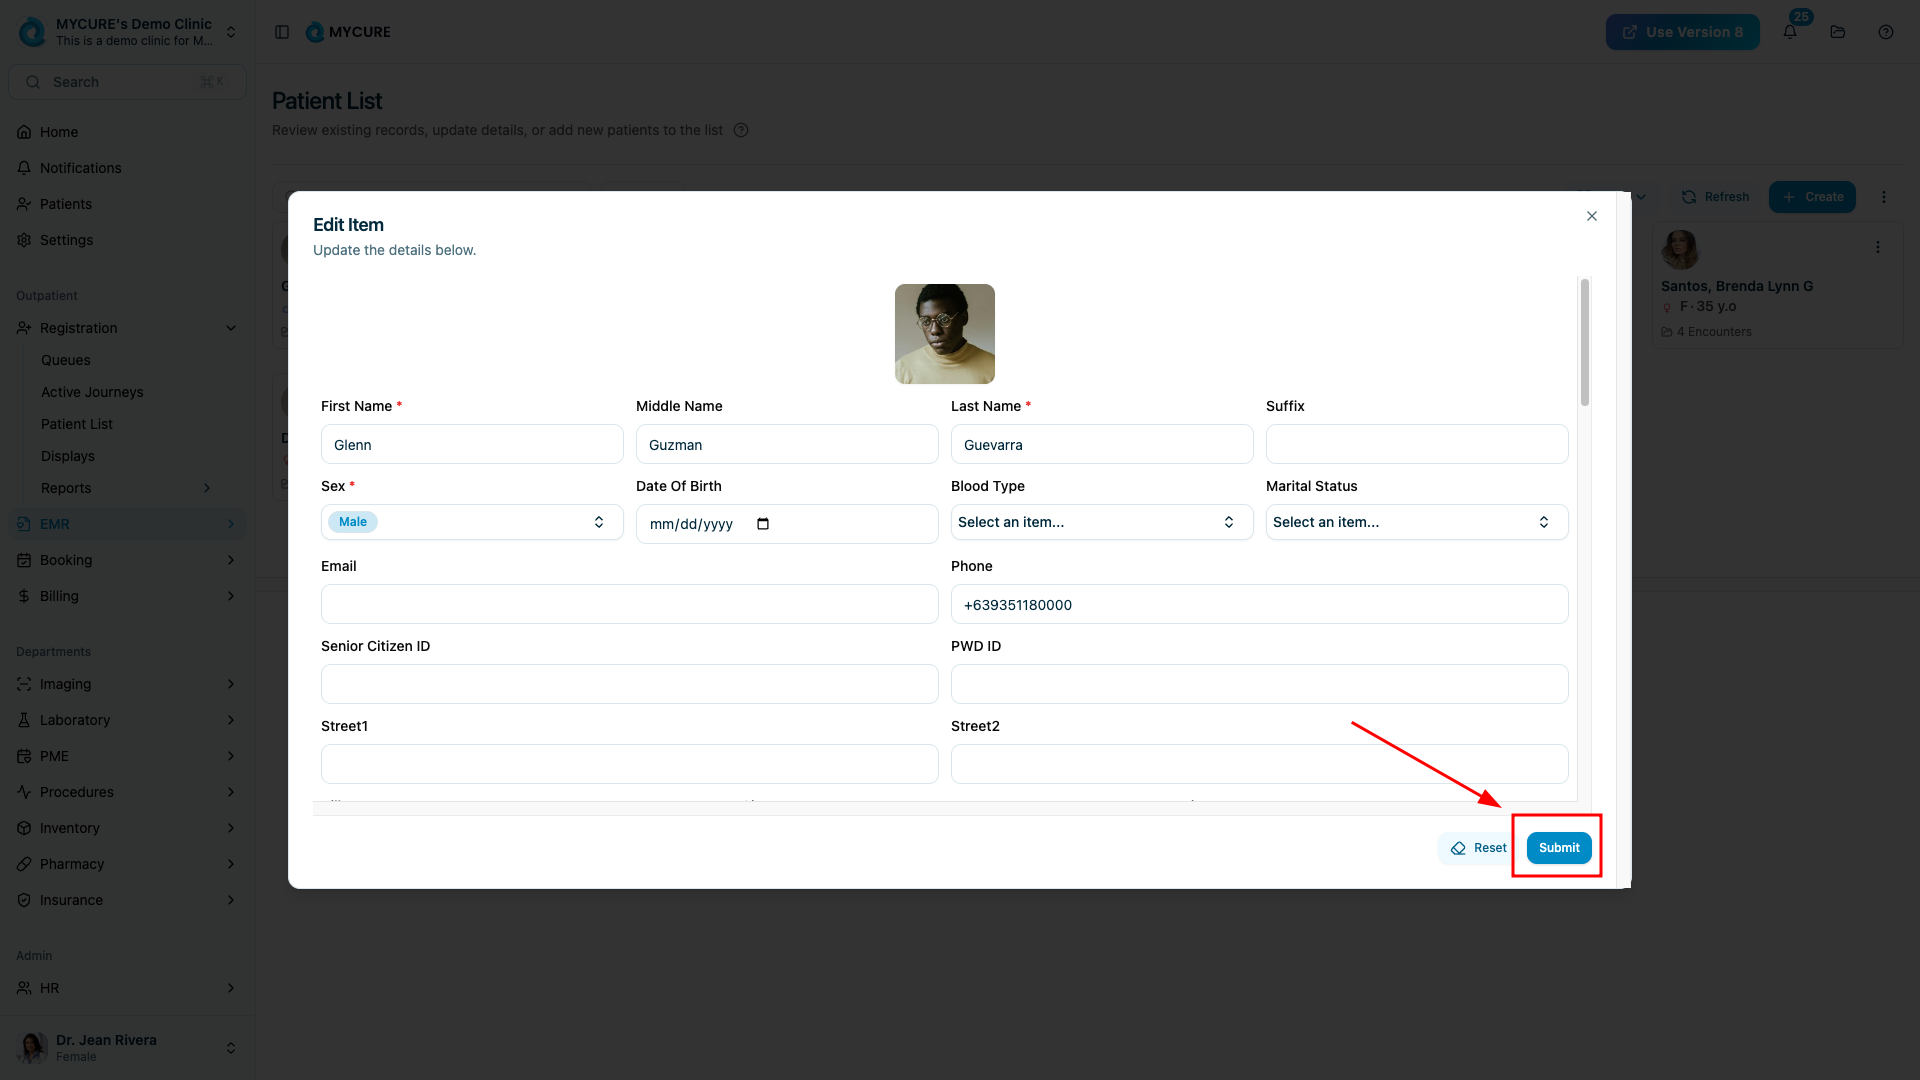Click the help question mark icon
Viewport: 1920px width, 1080px height.
point(1886,32)
